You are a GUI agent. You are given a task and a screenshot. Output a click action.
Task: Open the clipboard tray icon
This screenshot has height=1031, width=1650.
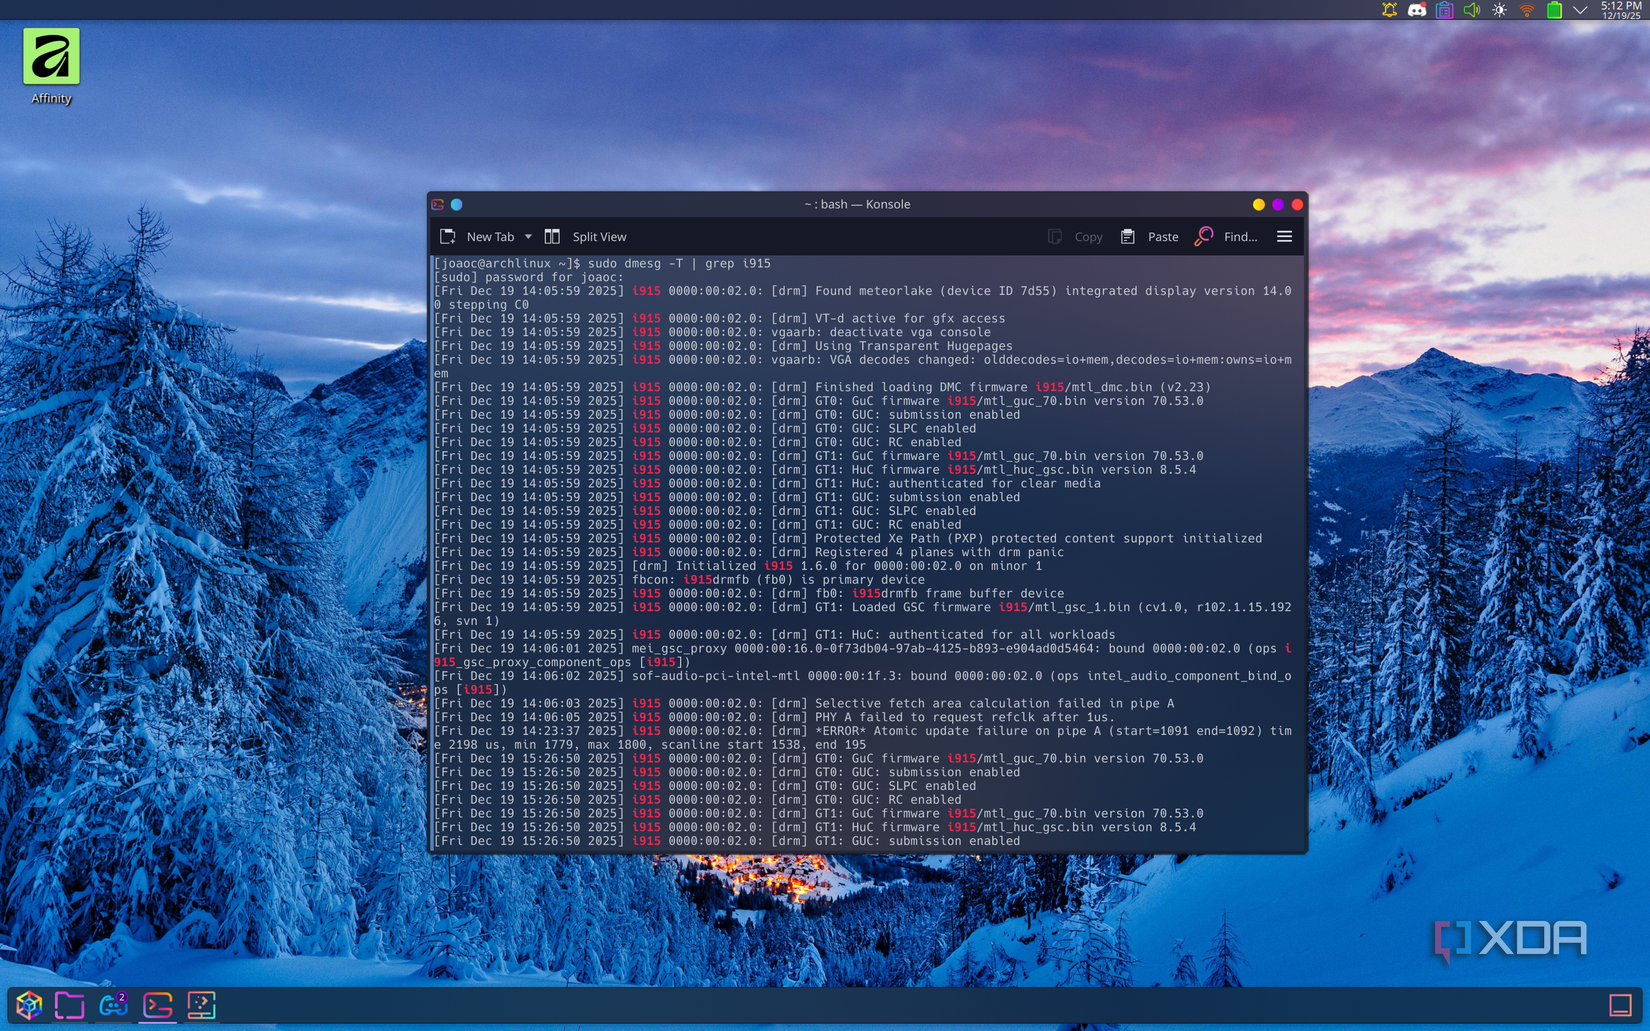click(1444, 10)
